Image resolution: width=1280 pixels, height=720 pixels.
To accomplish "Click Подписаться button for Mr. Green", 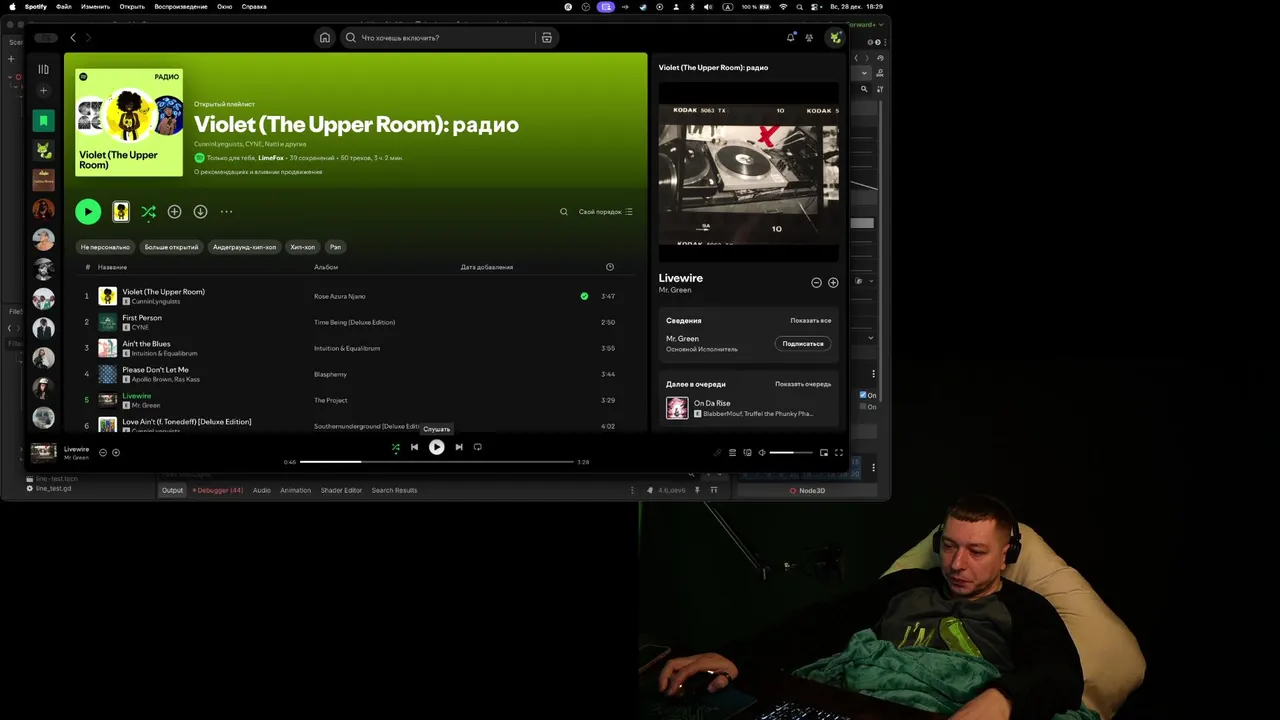I will [803, 344].
